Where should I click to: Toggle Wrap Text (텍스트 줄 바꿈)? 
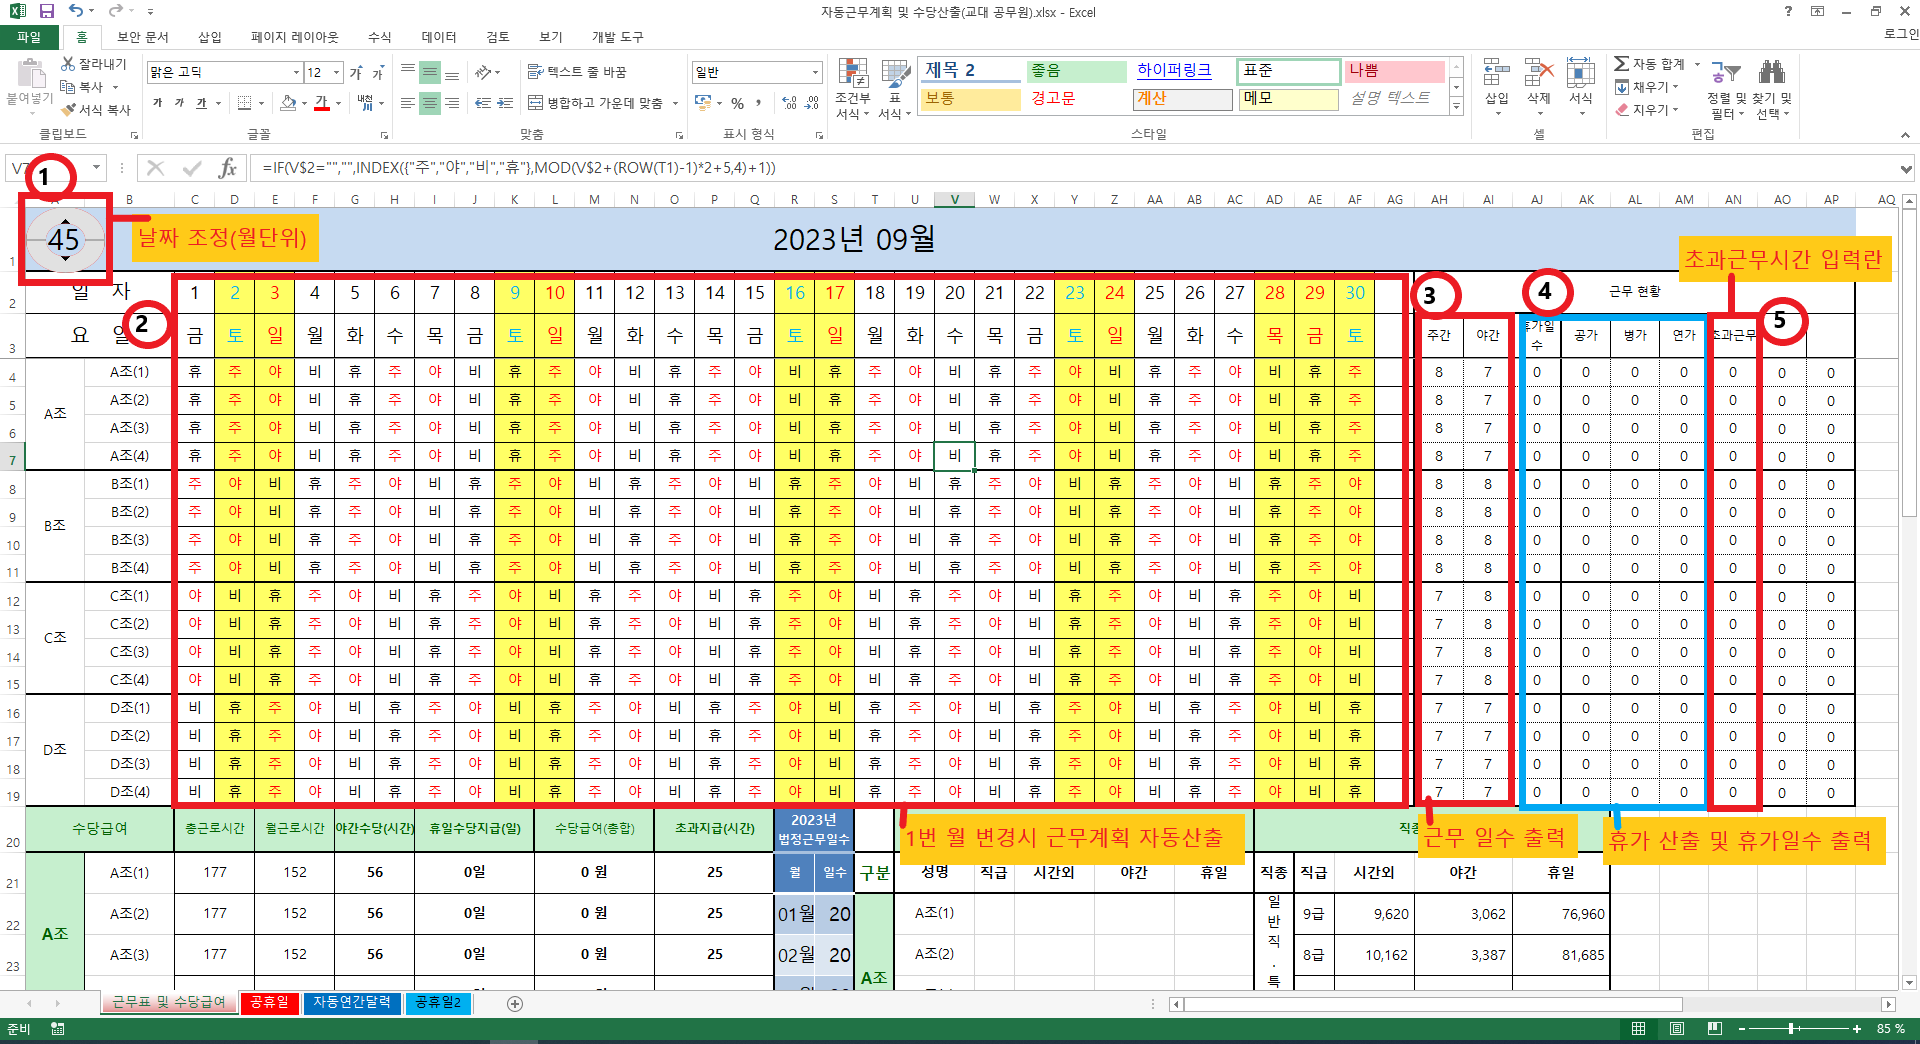coord(577,72)
